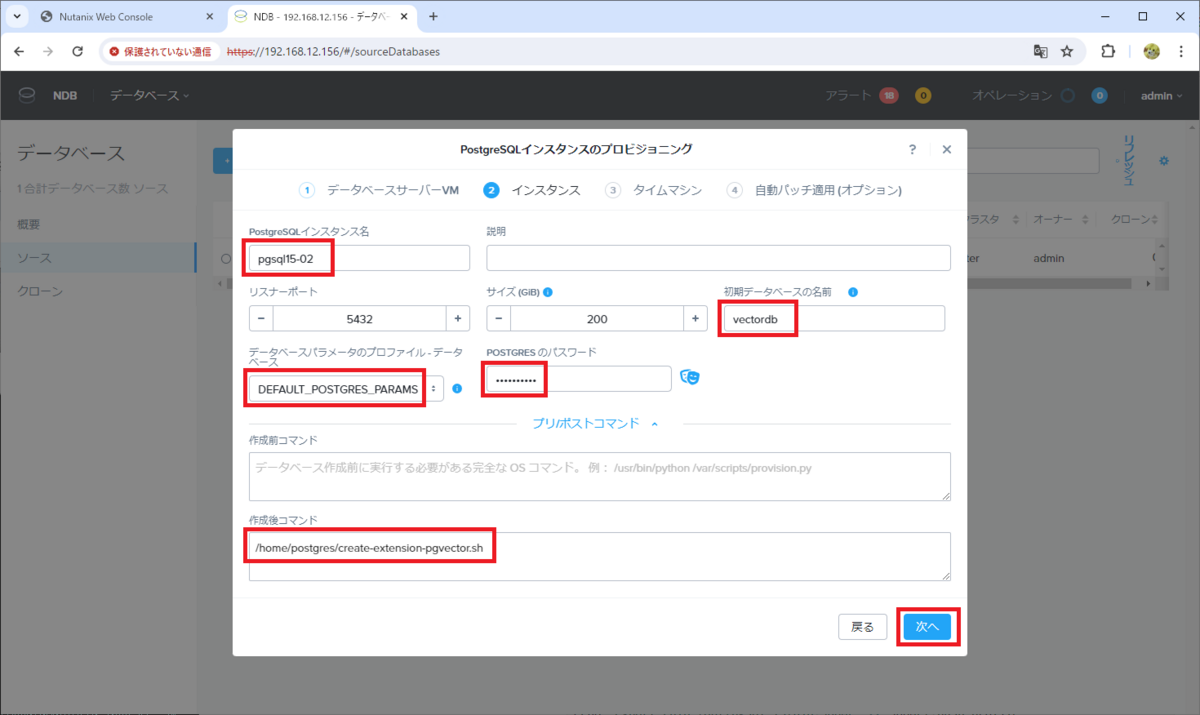Image resolution: width=1200 pixels, height=715 pixels.
Task: Sort table by オーナー column
Action: [x=1059, y=219]
